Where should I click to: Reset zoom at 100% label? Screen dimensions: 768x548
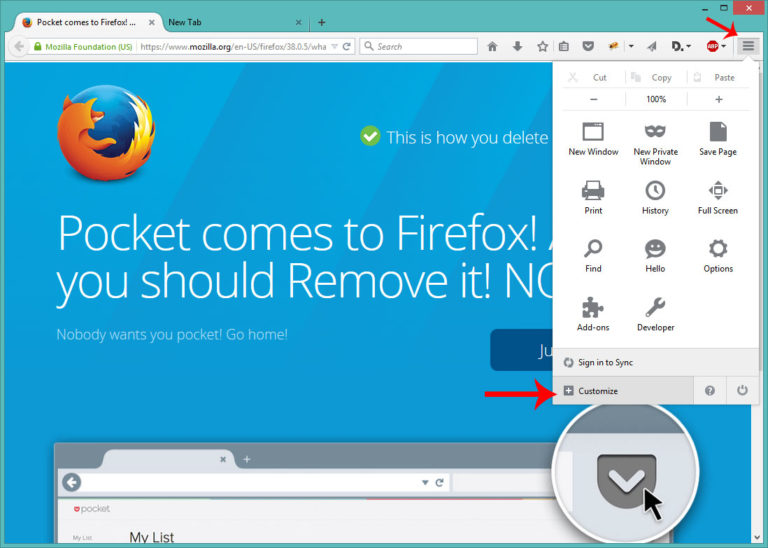click(656, 99)
